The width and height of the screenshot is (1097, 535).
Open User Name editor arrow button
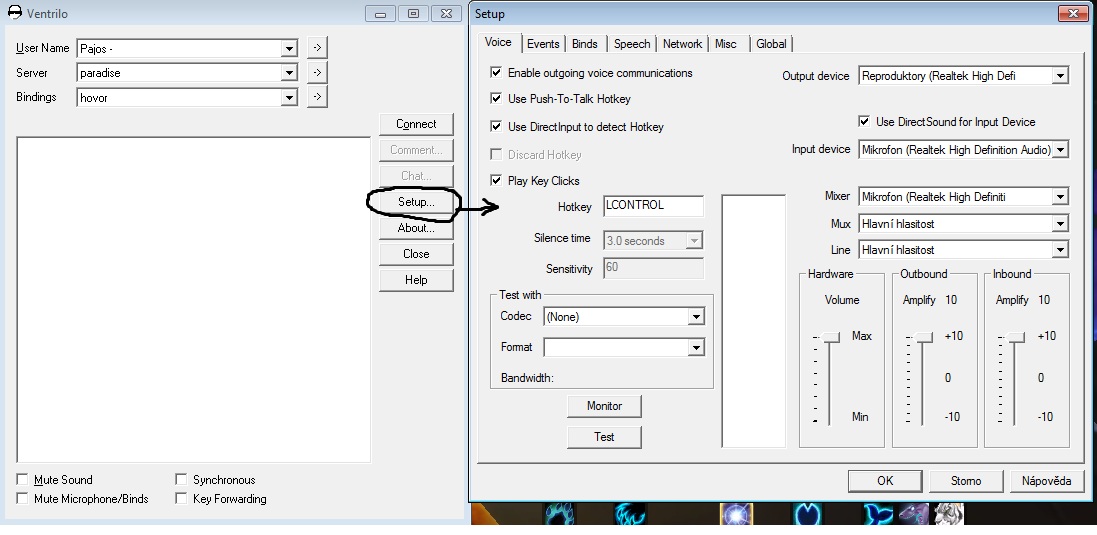point(317,48)
